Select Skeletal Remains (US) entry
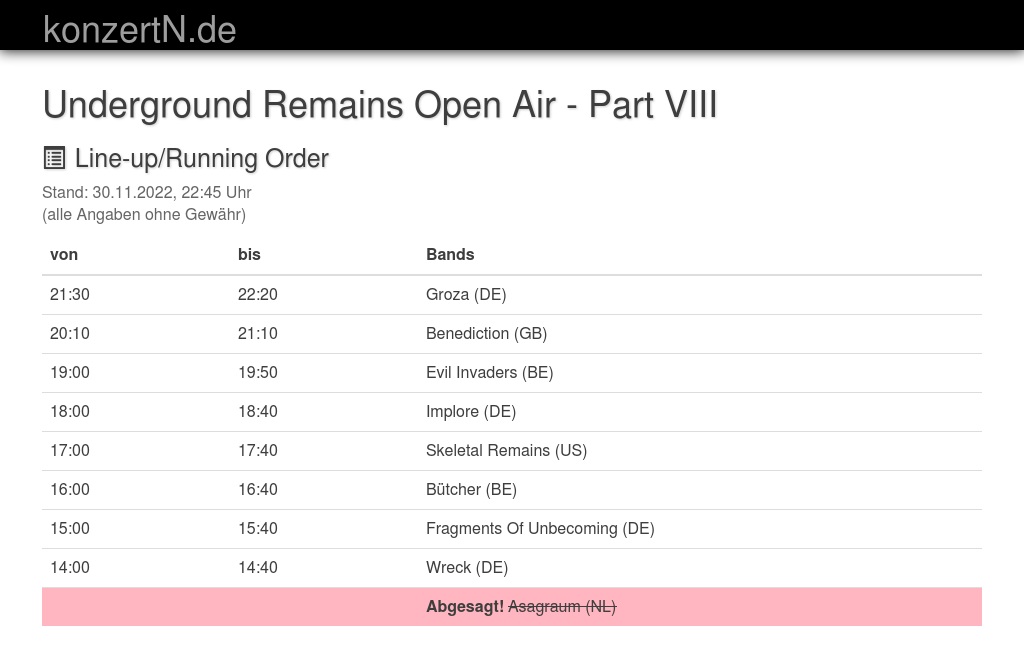 [506, 451]
